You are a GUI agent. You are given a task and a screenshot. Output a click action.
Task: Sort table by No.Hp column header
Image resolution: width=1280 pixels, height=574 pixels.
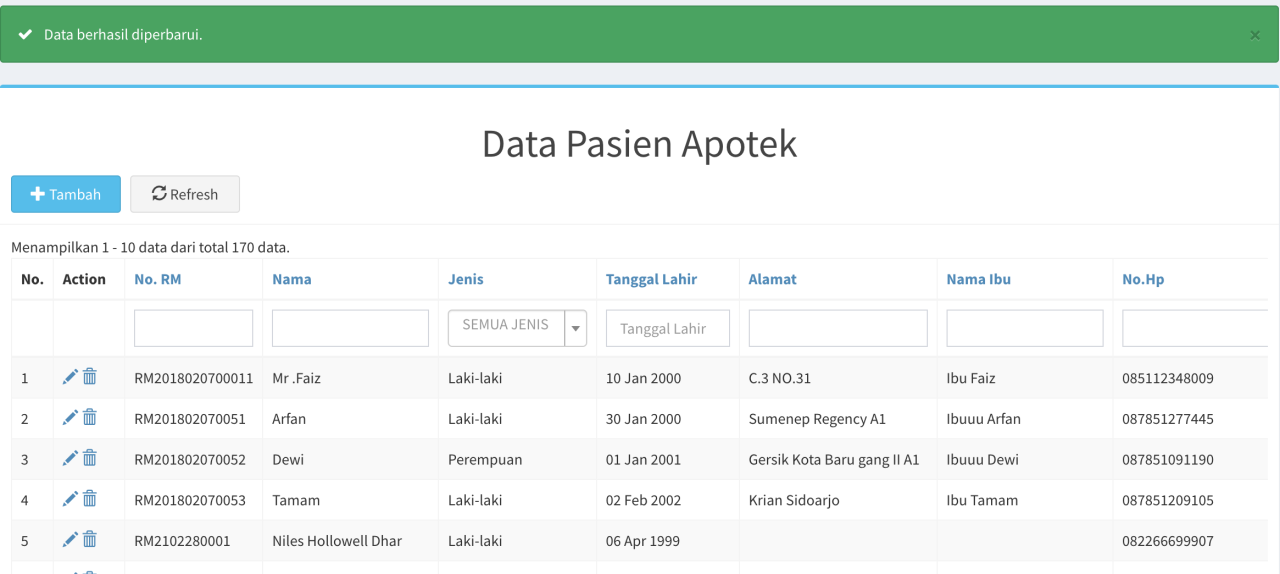(1143, 279)
